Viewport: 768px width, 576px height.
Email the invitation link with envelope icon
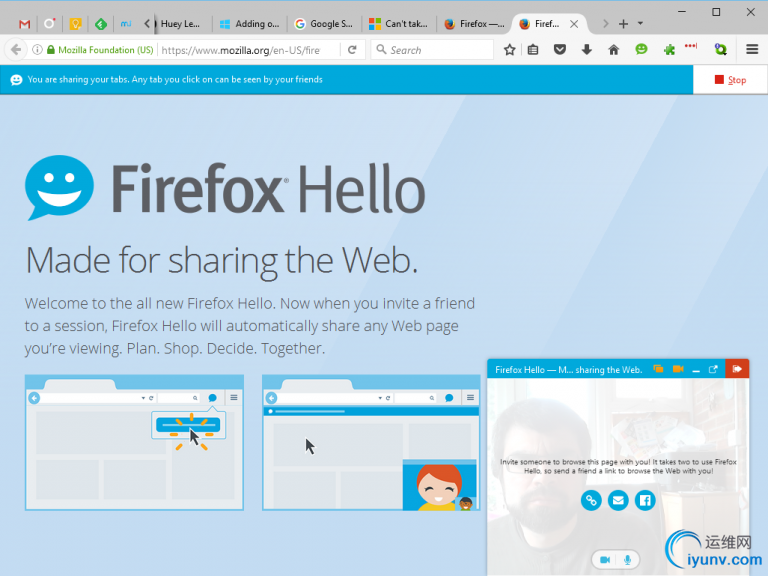click(x=618, y=501)
